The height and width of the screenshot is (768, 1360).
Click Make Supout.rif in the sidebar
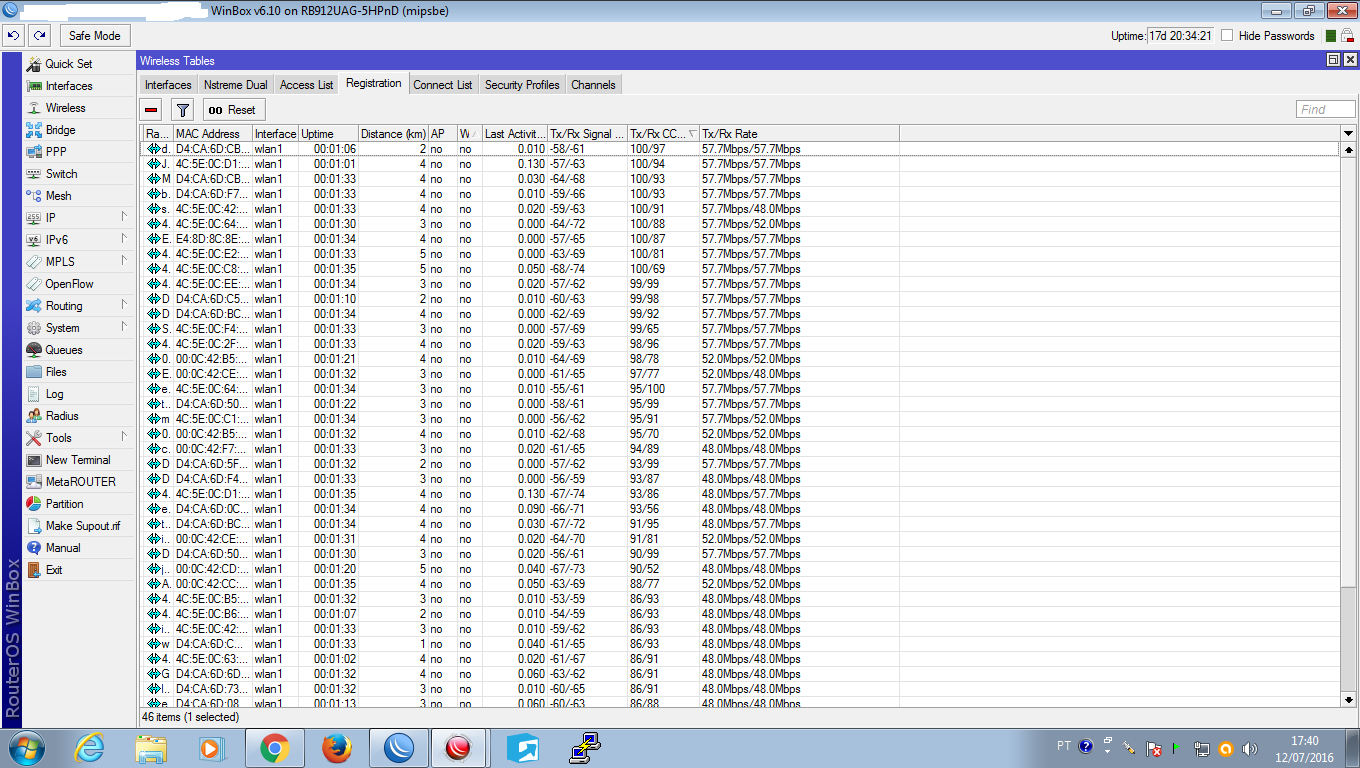point(82,526)
